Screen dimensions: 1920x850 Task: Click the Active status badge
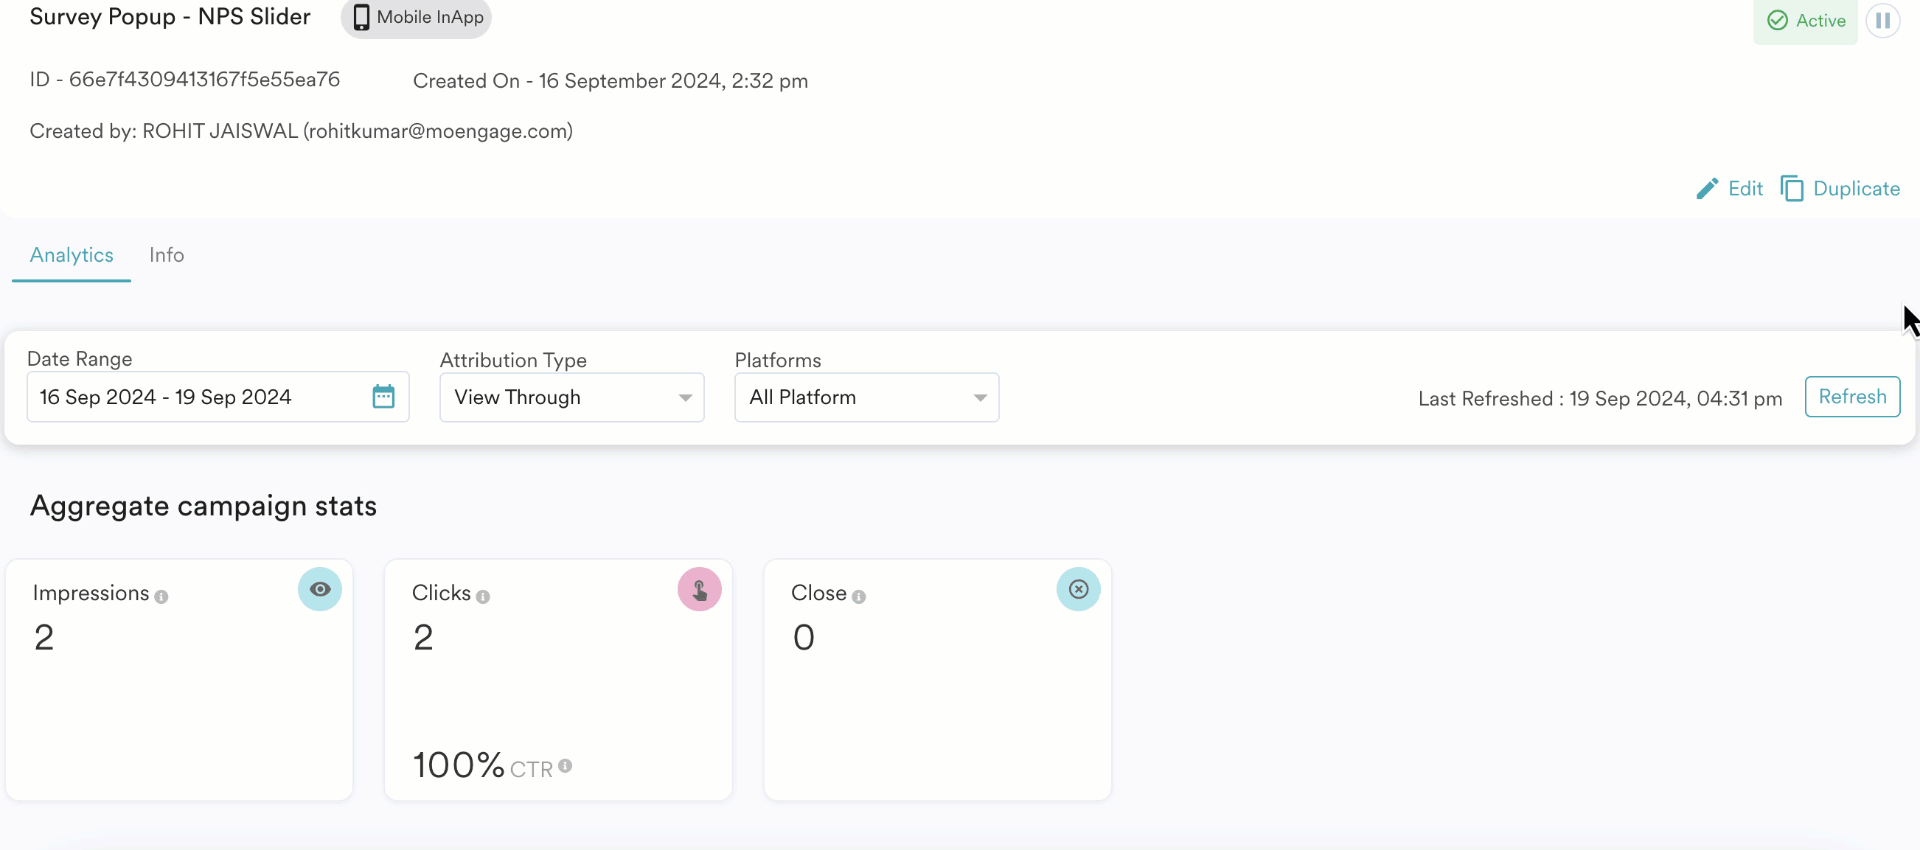(1805, 21)
